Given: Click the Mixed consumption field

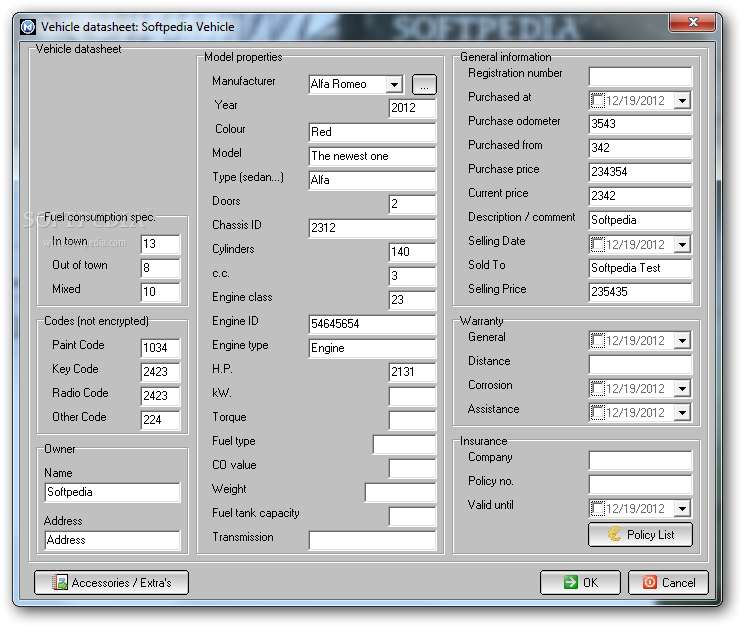Looking at the screenshot, I should (x=160, y=292).
